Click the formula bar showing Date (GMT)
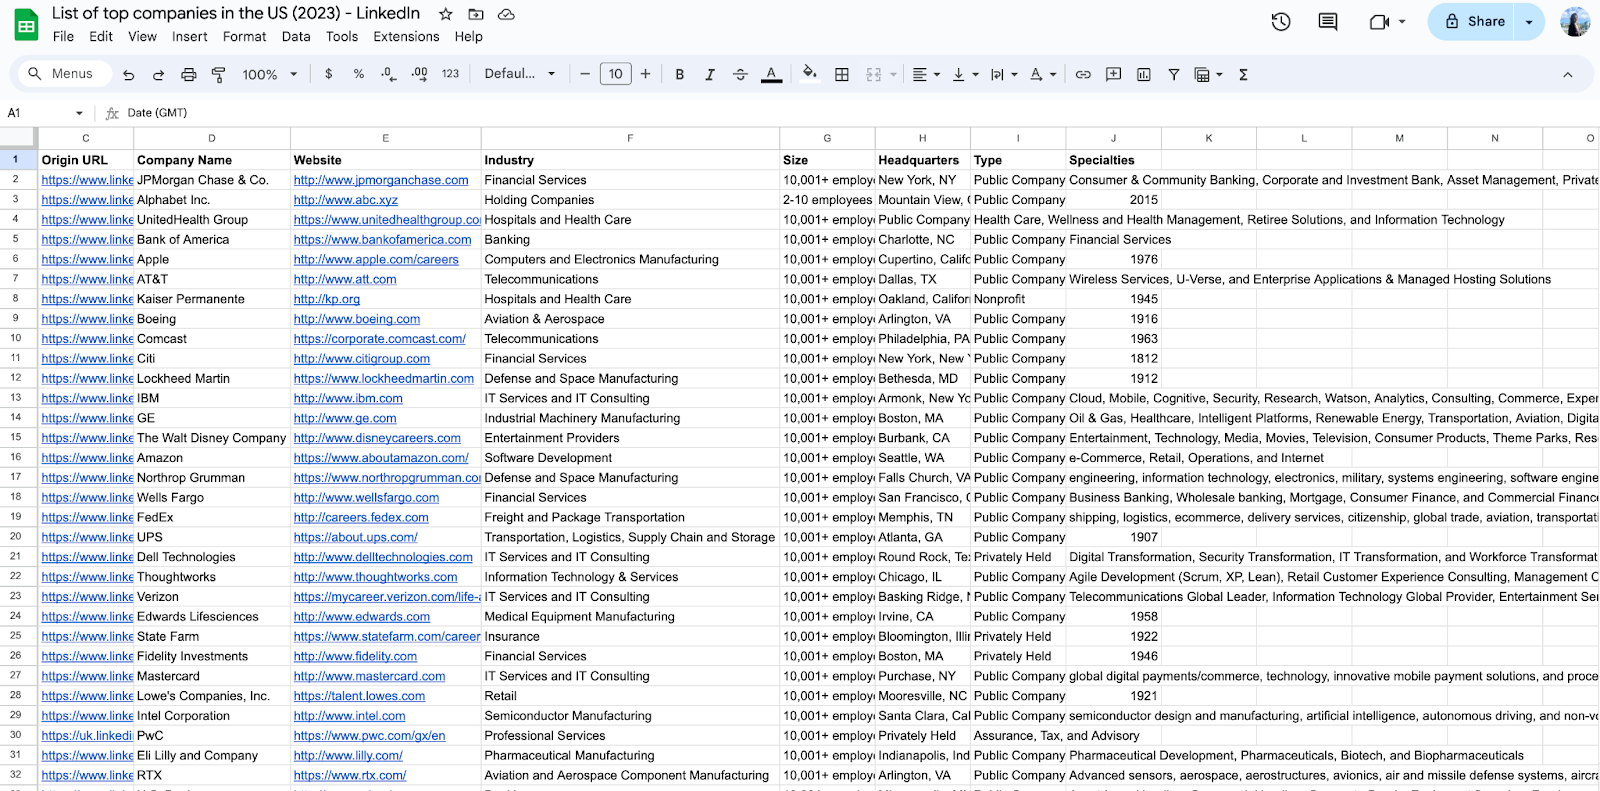 click(860, 113)
